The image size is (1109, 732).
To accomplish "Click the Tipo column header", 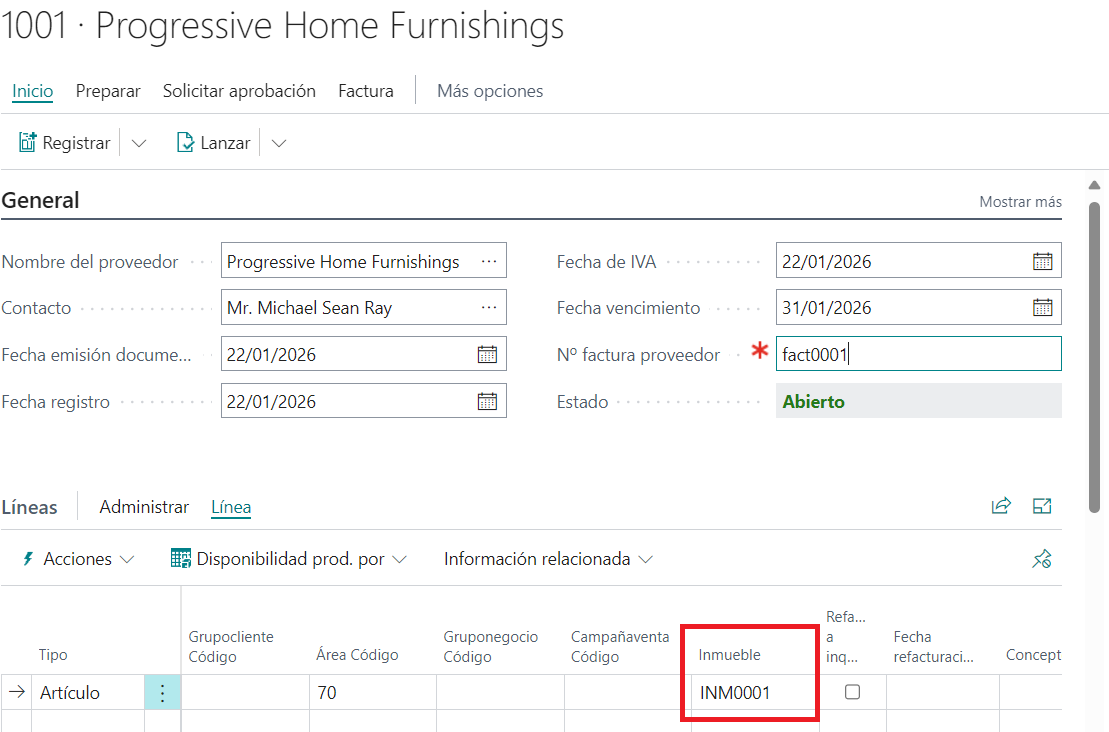I will coord(53,655).
